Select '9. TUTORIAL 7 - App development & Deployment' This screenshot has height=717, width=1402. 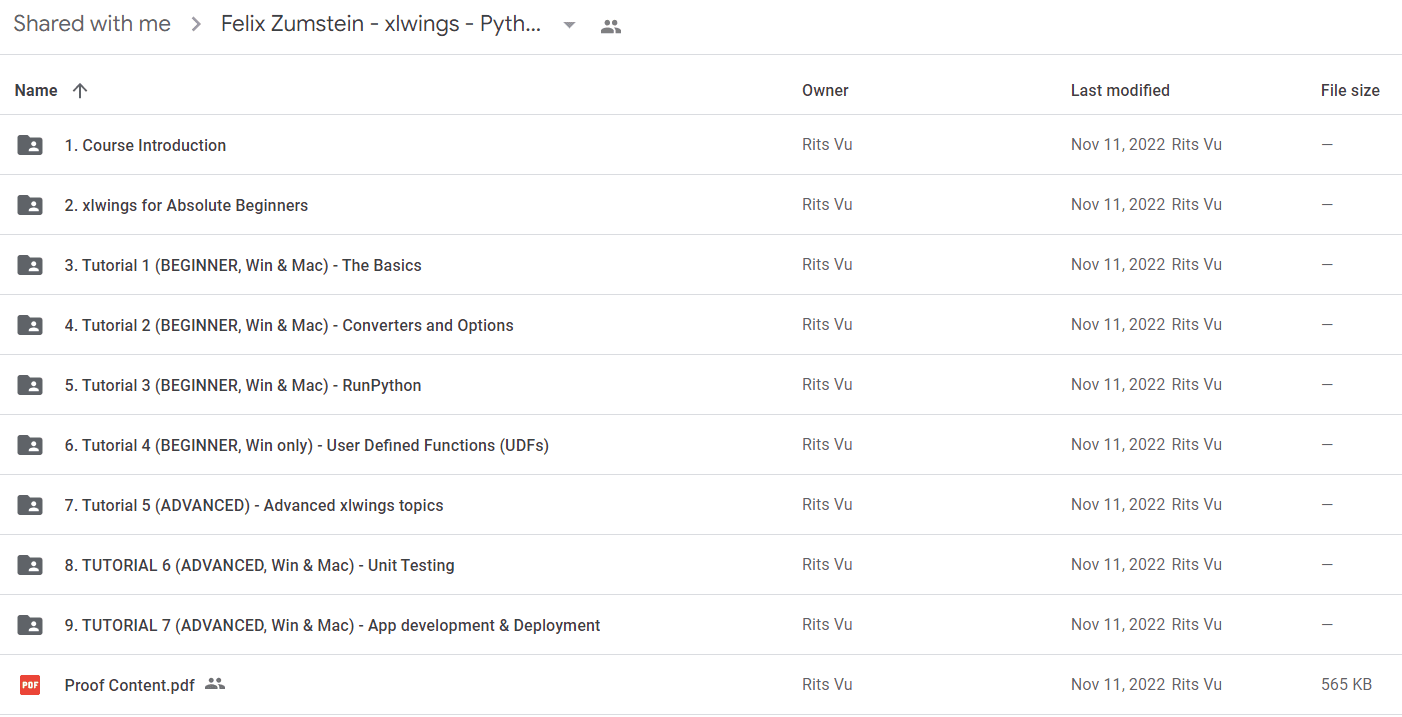[333, 625]
